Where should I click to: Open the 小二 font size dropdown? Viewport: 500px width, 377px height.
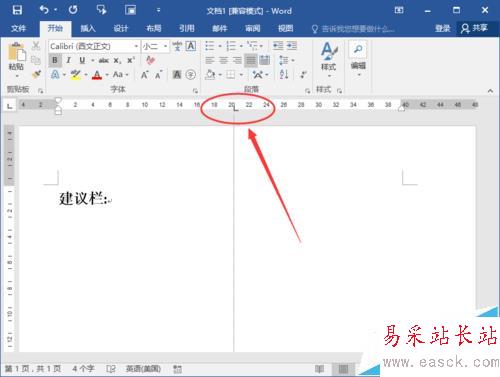[x=165, y=46]
